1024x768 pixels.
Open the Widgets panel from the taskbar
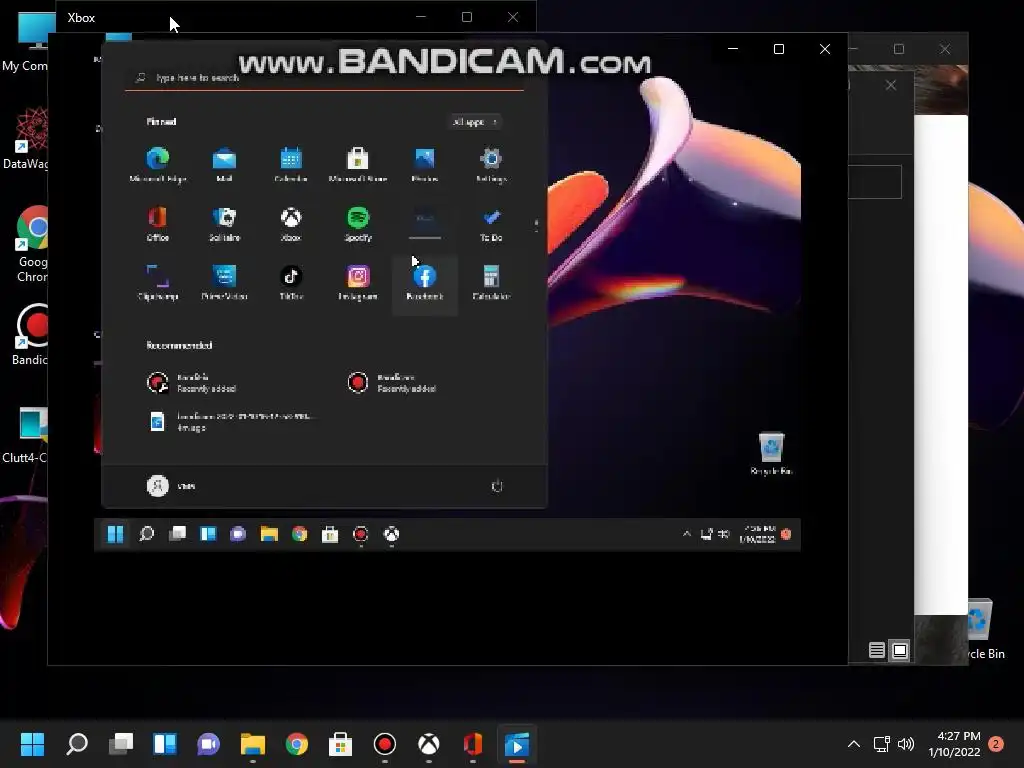pyautogui.click(x=165, y=744)
